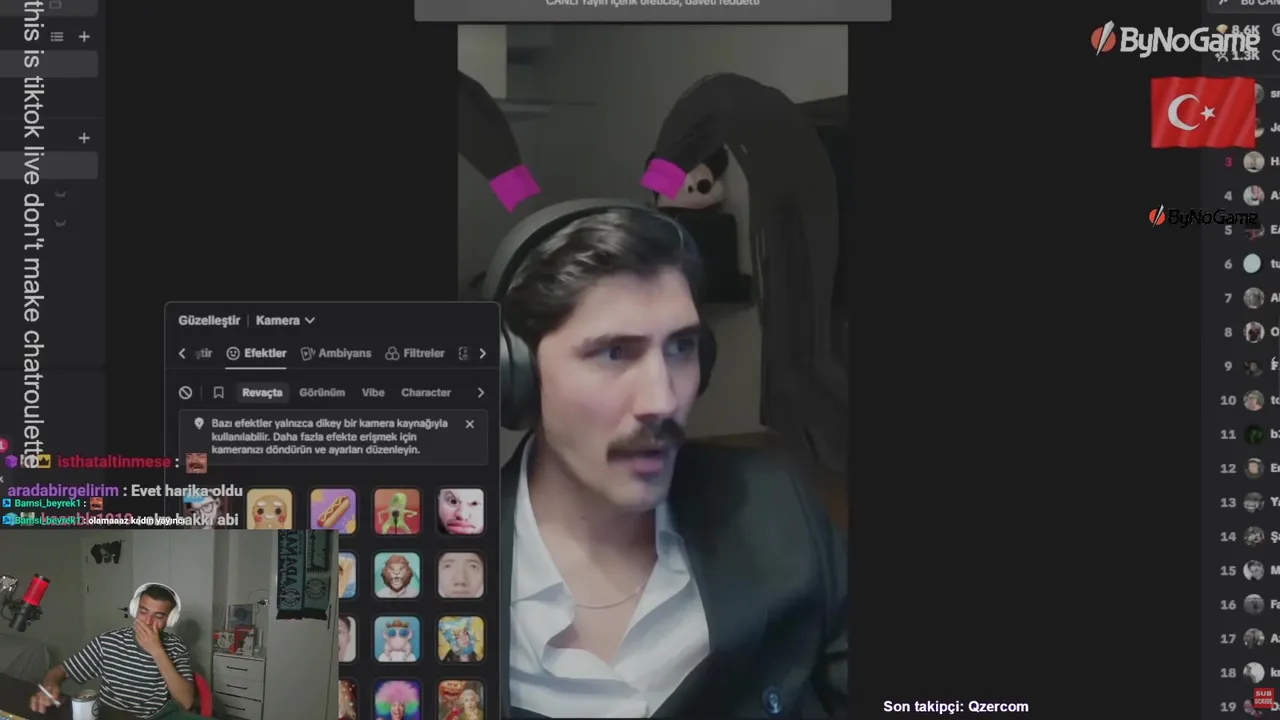Image resolution: width=1280 pixels, height=720 pixels.
Task: Open the rank 4 viewer avatar
Action: click(1253, 196)
